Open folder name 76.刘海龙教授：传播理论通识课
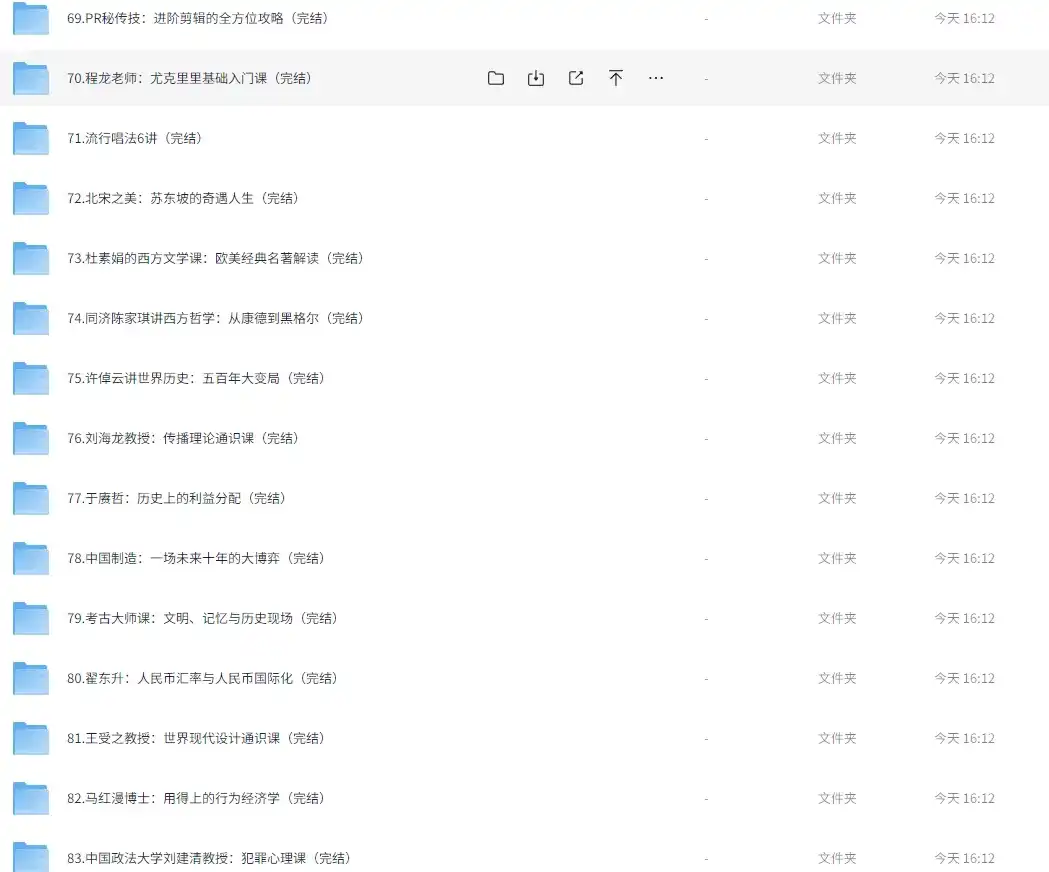Screen dimensions: 1049x872 click(183, 438)
